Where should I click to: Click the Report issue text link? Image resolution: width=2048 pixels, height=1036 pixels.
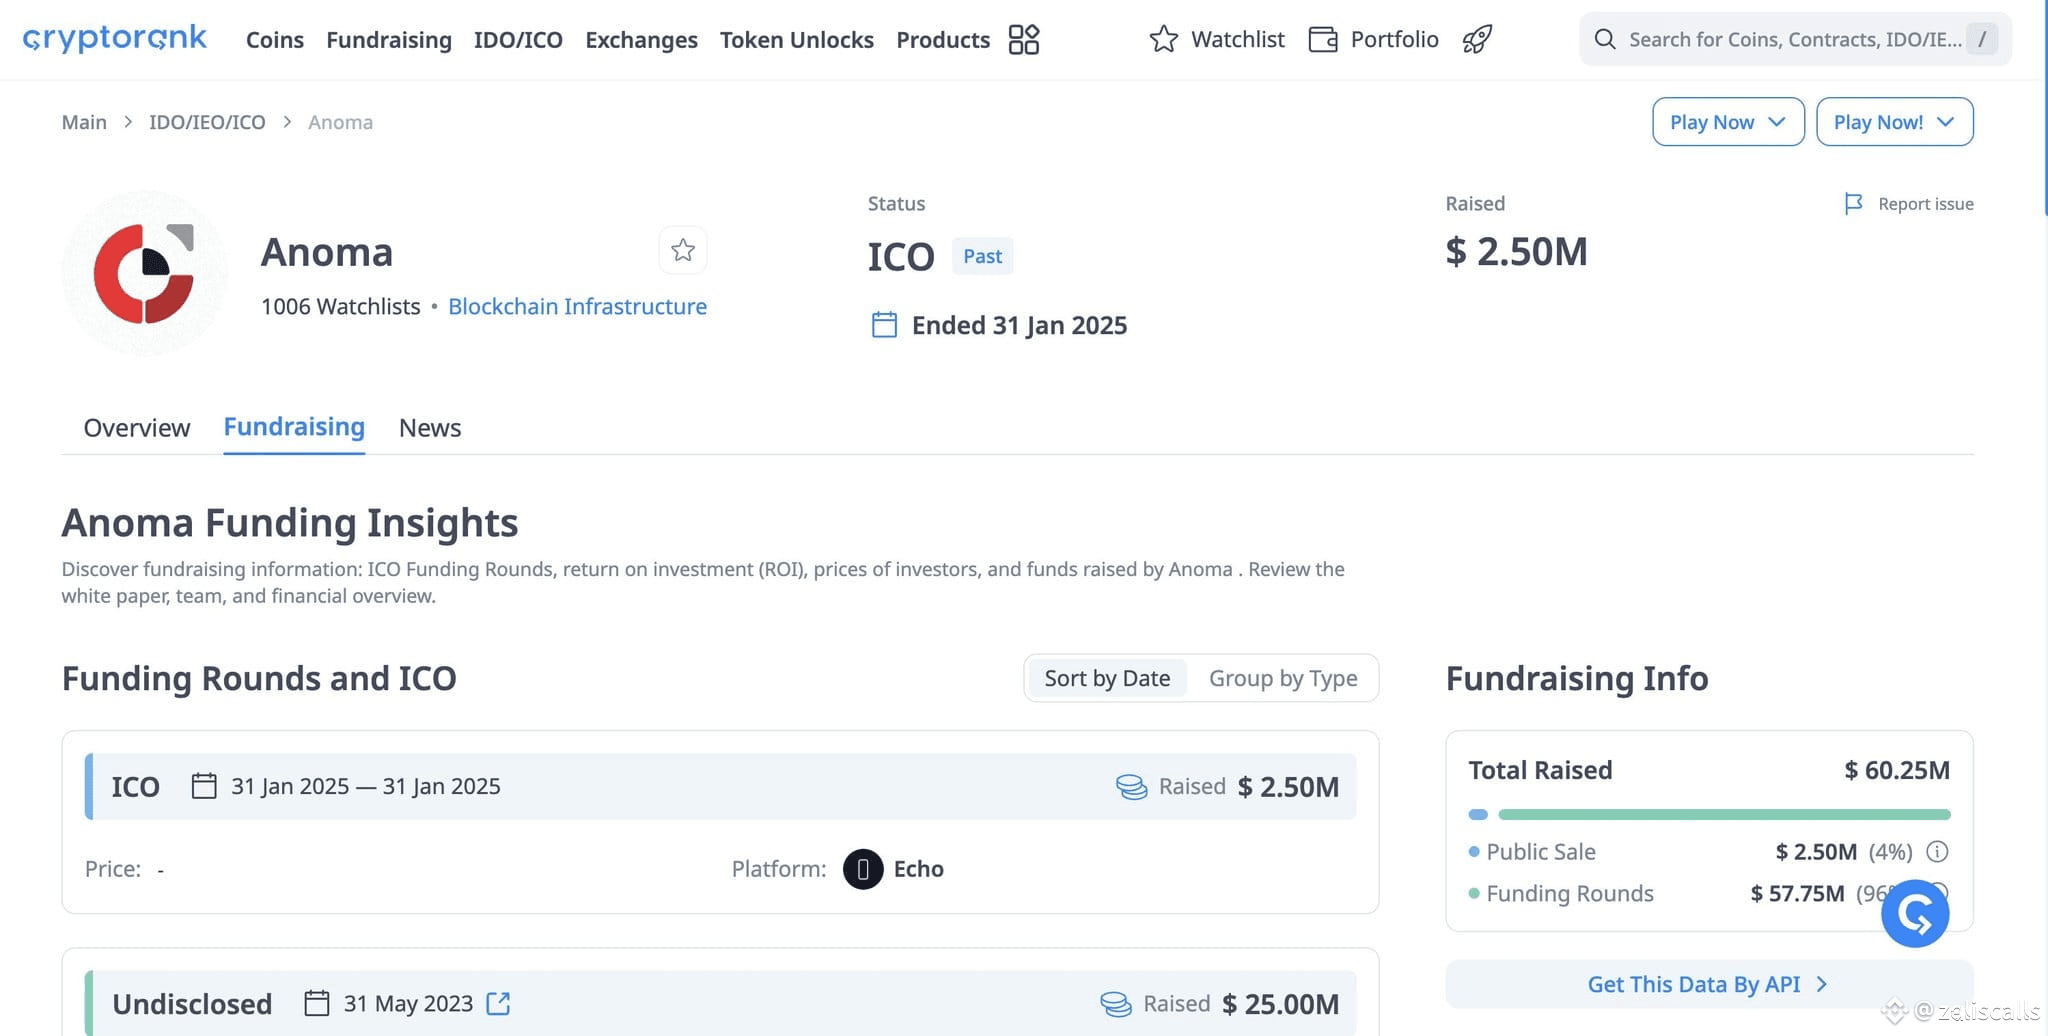point(1926,204)
